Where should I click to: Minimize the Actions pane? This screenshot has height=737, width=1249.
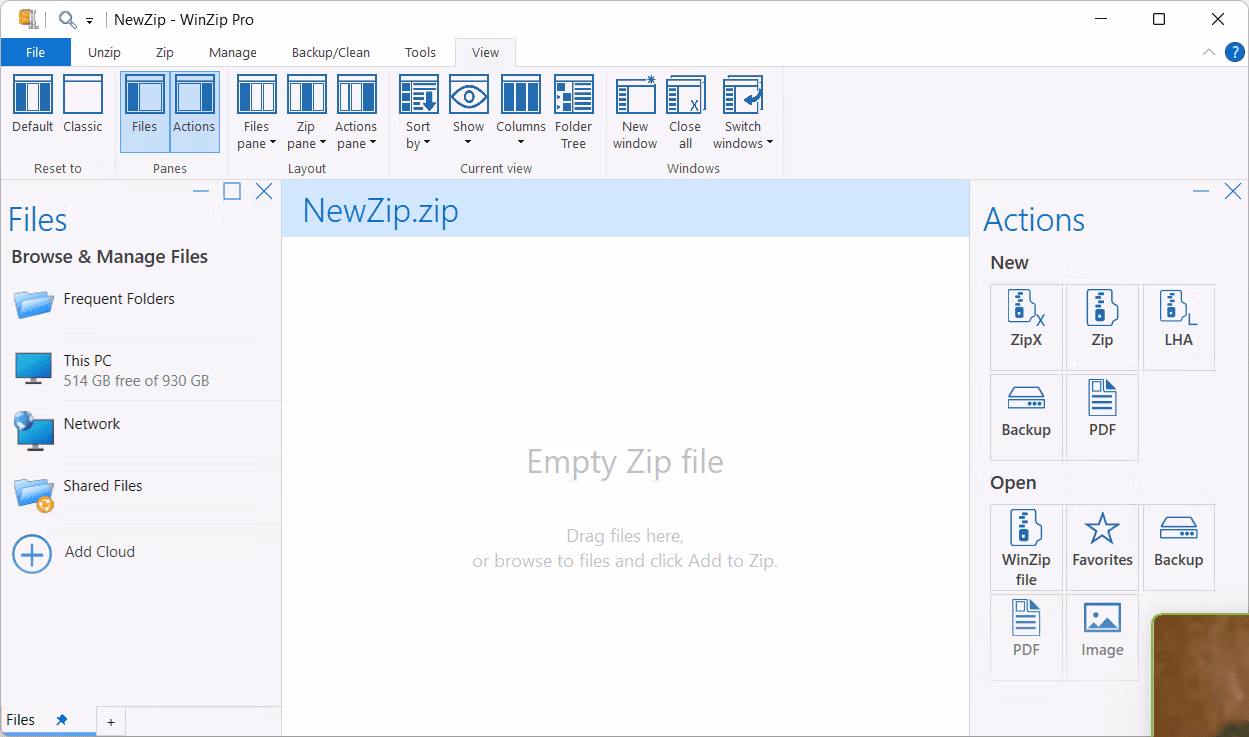[x=1201, y=191]
